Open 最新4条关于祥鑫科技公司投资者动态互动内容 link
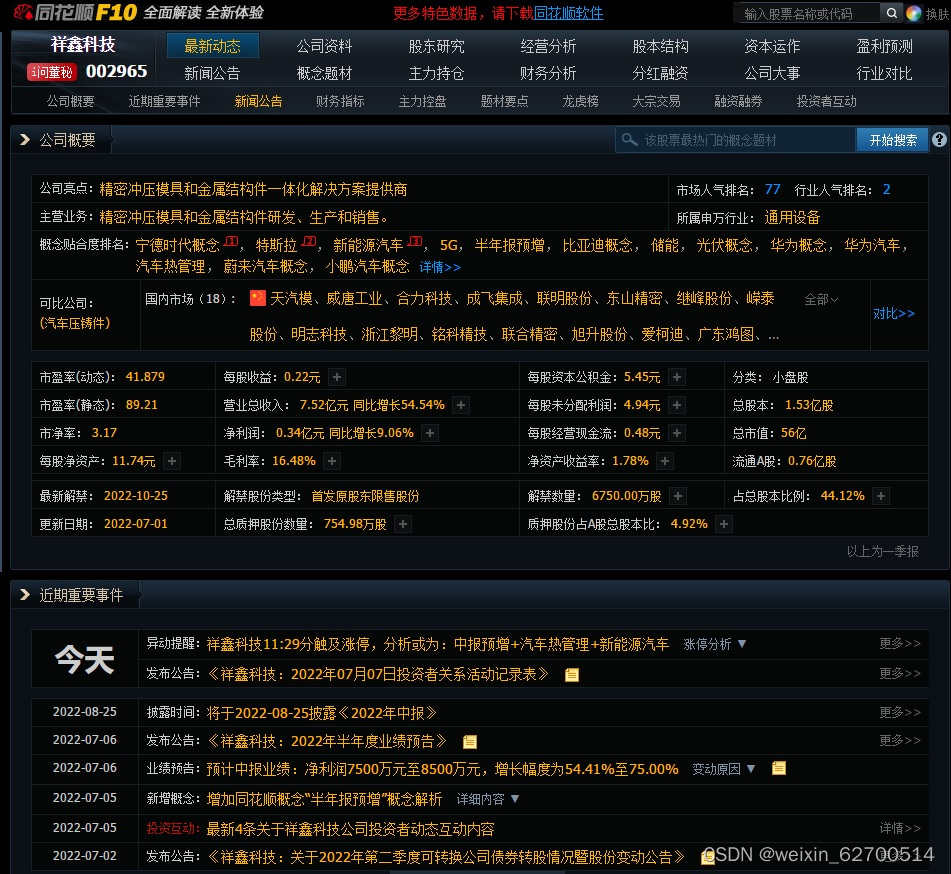The image size is (951, 874). [351, 829]
